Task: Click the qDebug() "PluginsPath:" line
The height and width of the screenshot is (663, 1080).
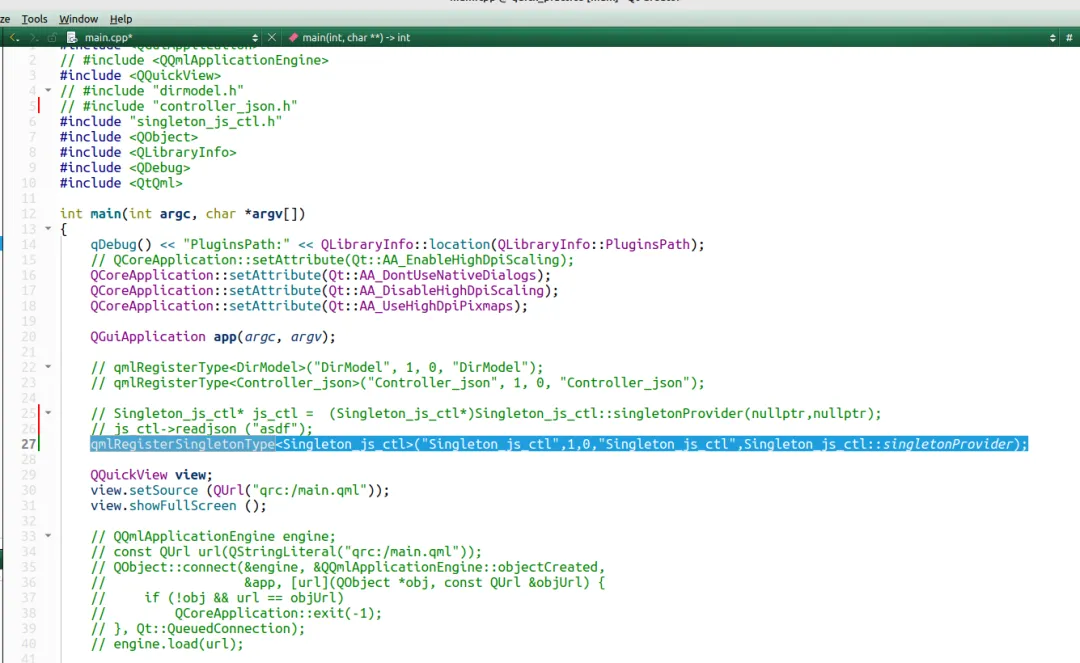Action: [397, 244]
